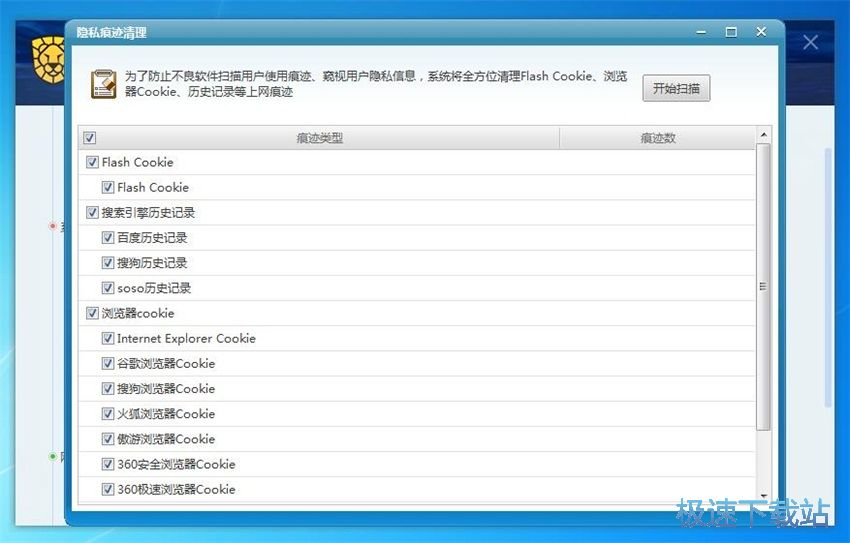Screen dimensions: 850x543
Task: Select the soso历史记录 row label
Action: [154, 288]
